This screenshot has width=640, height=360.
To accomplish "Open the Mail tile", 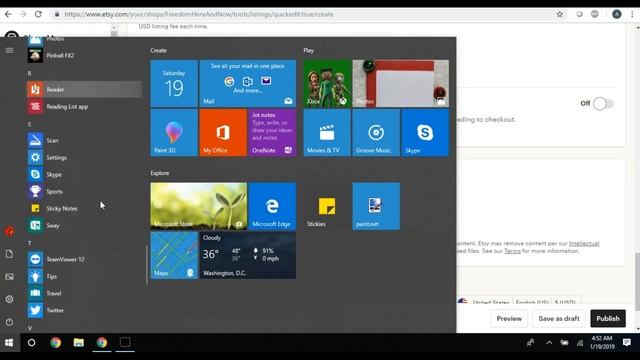I will (248, 84).
